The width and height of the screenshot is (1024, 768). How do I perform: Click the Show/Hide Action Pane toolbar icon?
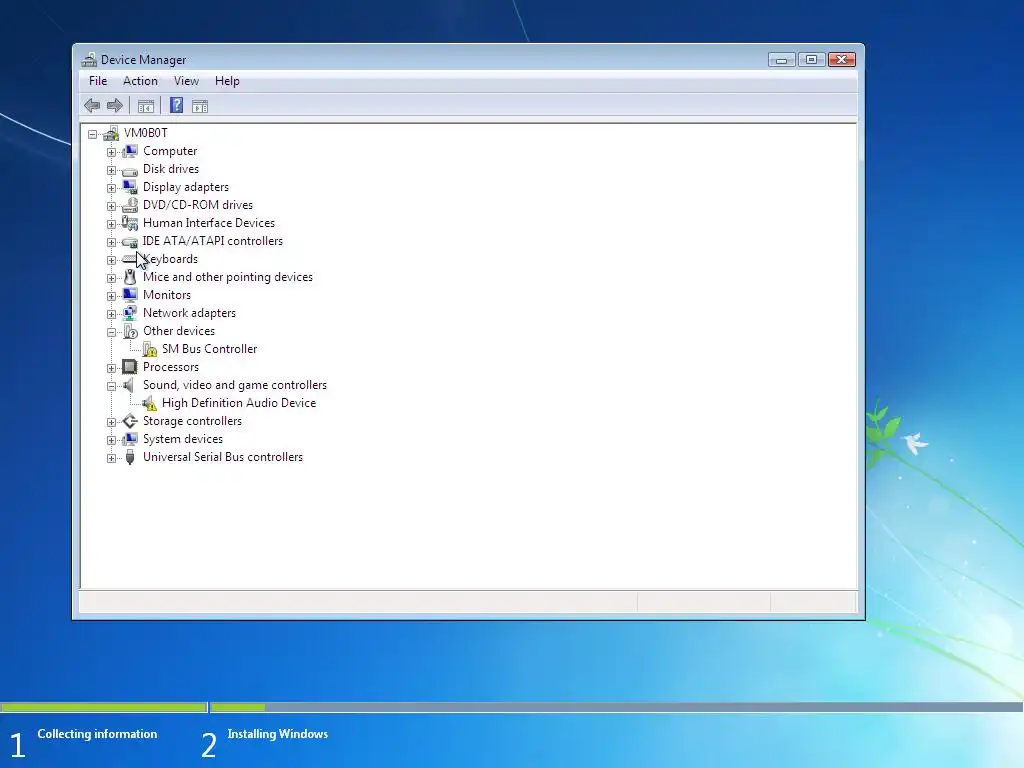click(x=200, y=106)
